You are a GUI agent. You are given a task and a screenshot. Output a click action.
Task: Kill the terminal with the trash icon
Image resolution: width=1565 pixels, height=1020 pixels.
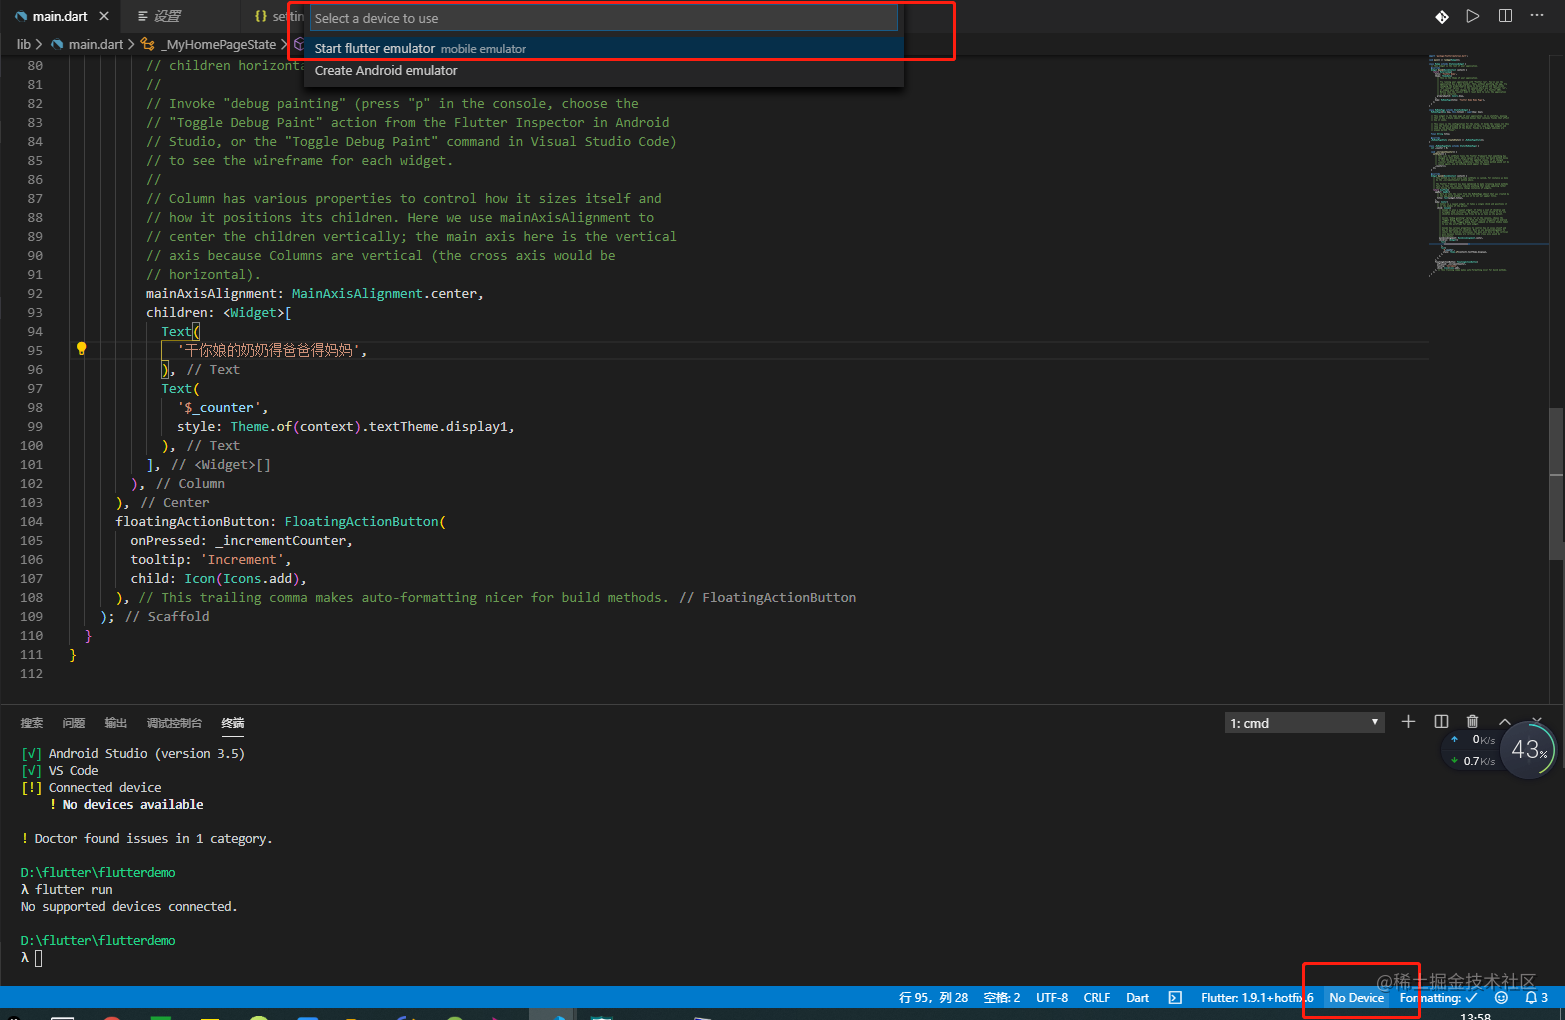click(x=1472, y=721)
